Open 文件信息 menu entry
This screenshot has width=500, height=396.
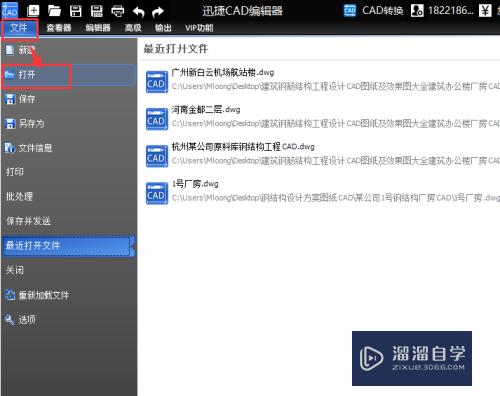pyautogui.click(x=69, y=148)
